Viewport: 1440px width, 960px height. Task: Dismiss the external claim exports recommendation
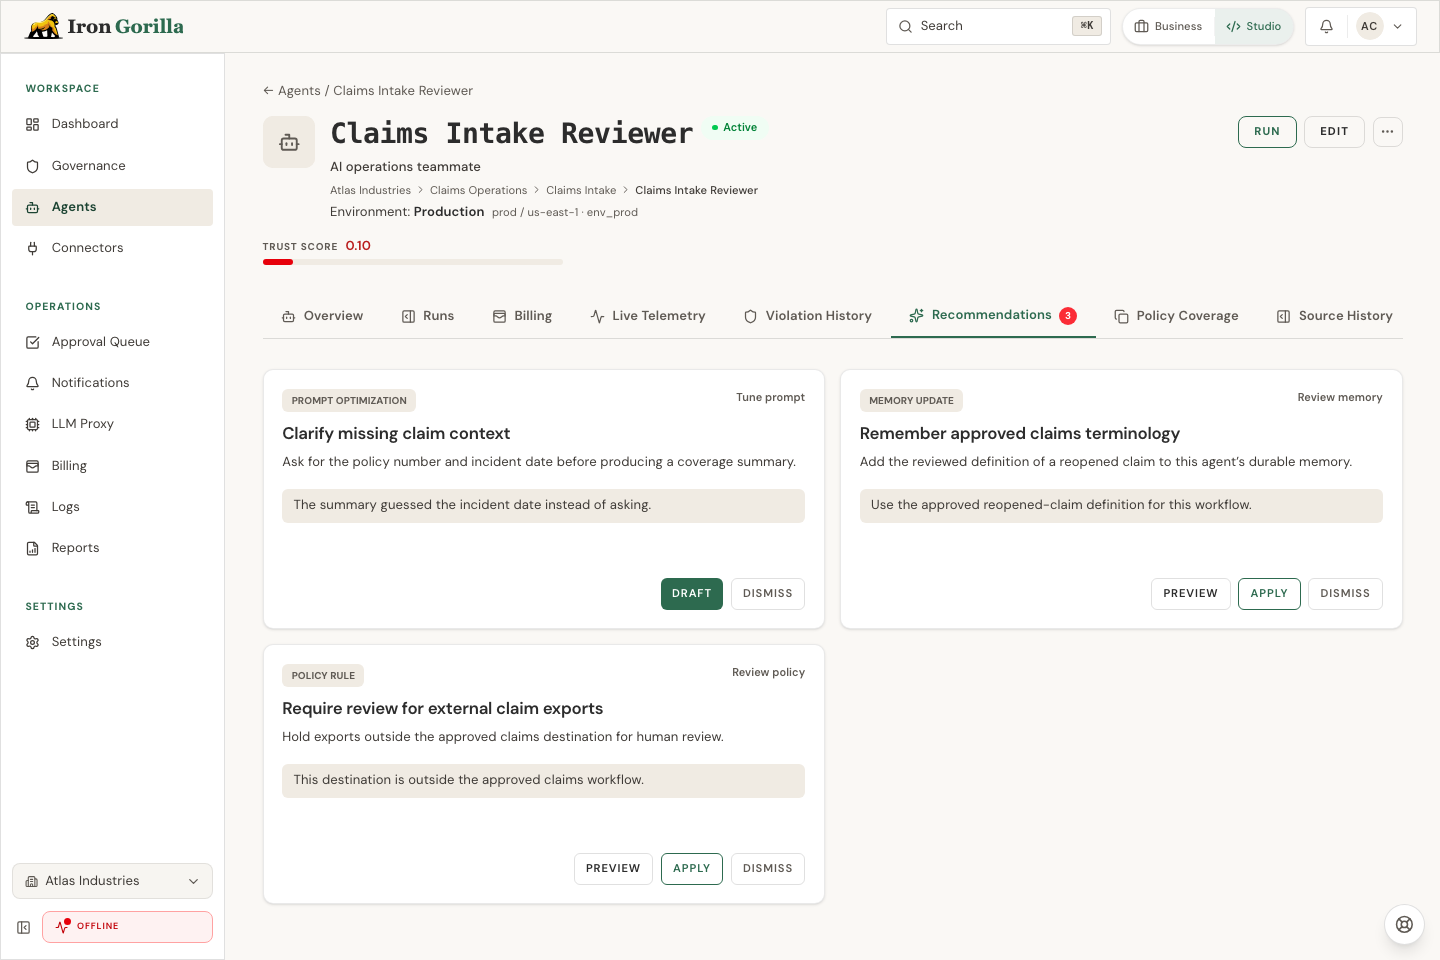[767, 869]
